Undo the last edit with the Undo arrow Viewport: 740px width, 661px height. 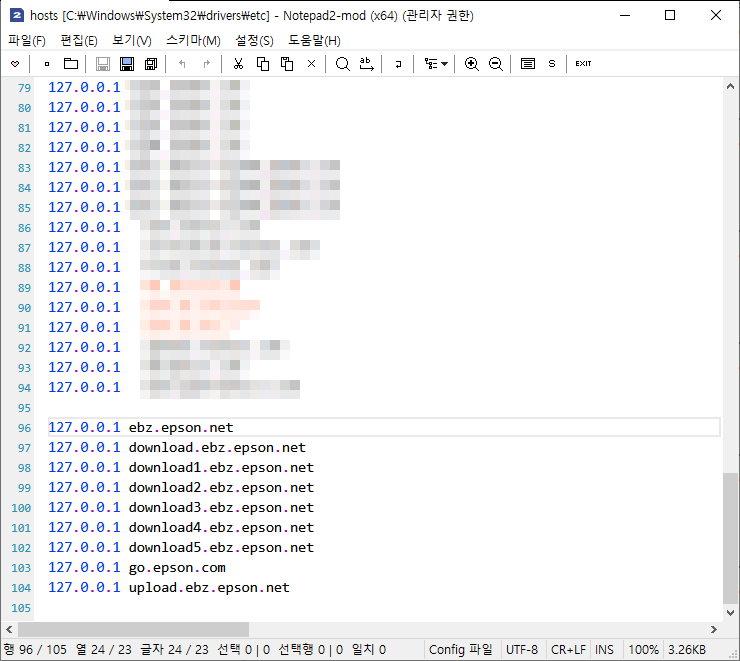coord(183,64)
